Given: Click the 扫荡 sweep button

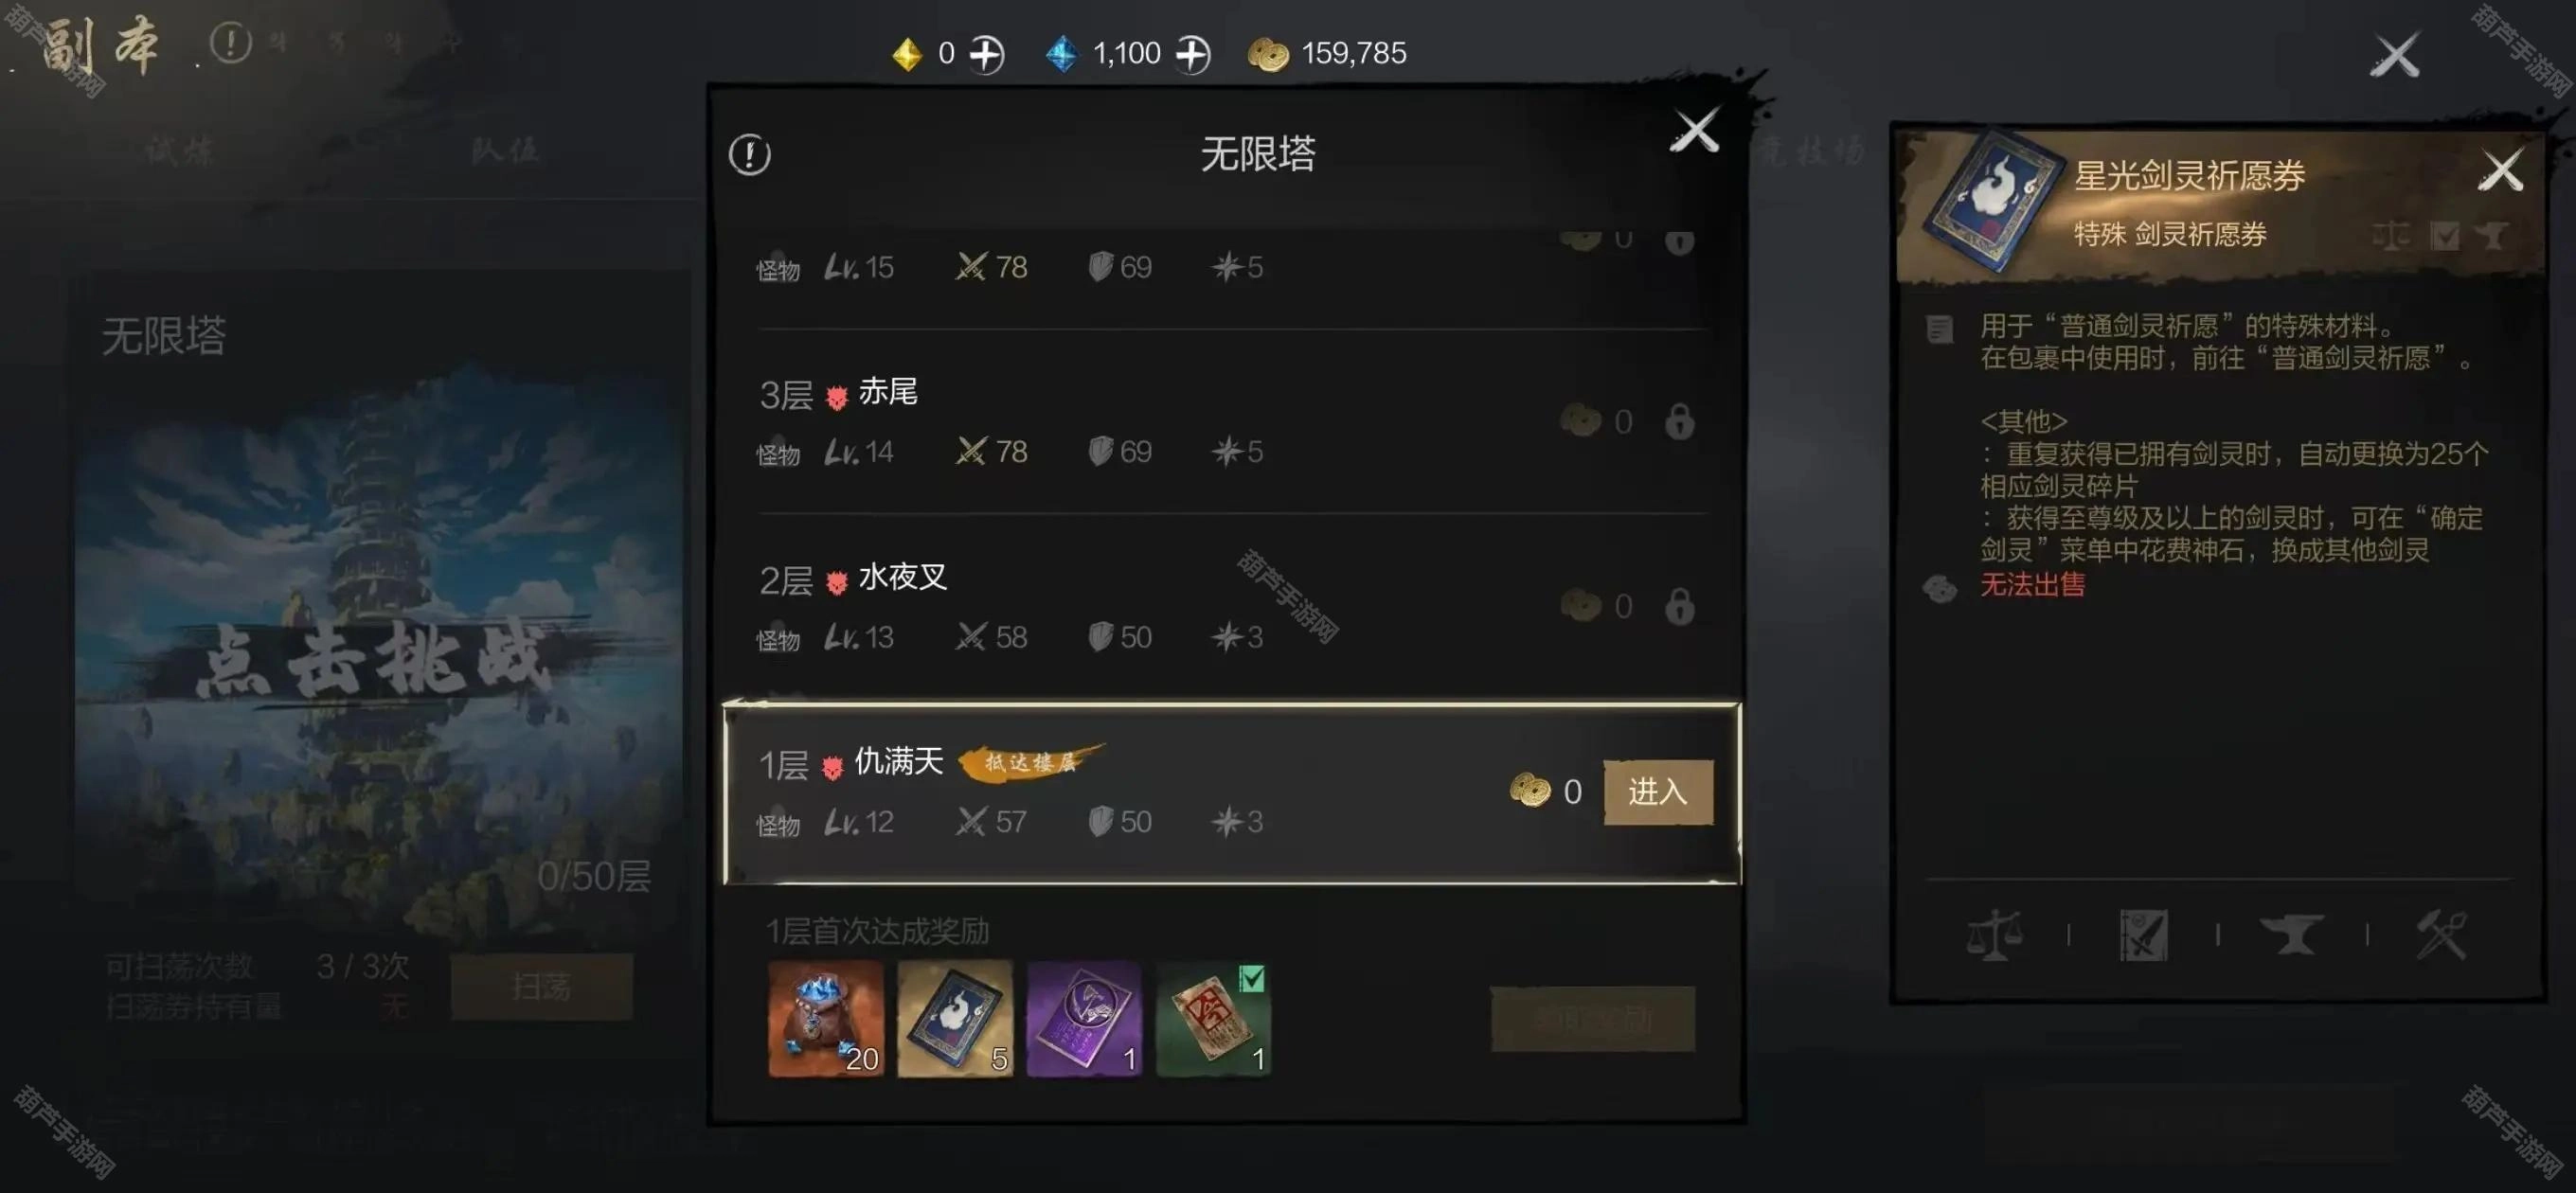Looking at the screenshot, I should point(541,987).
